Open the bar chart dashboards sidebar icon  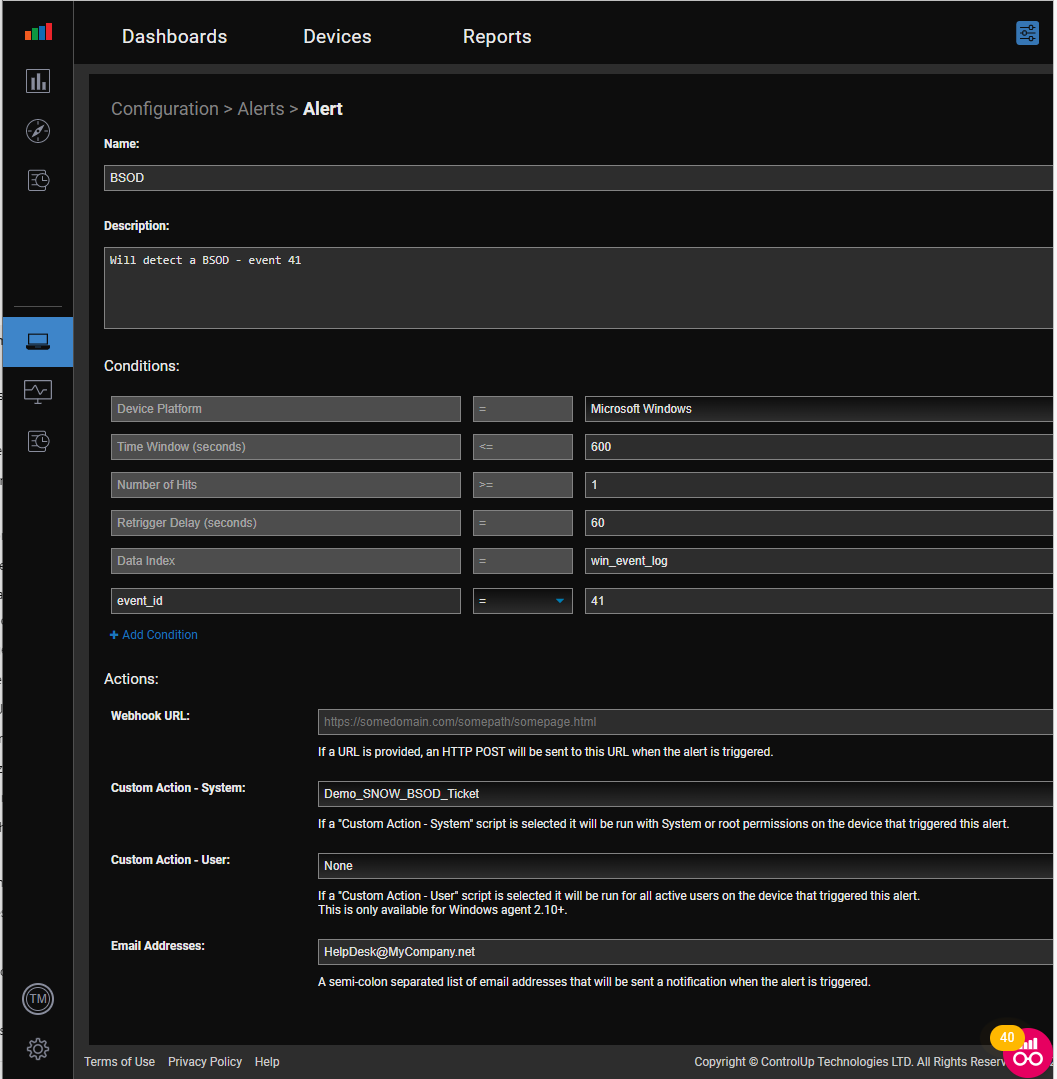click(x=38, y=81)
